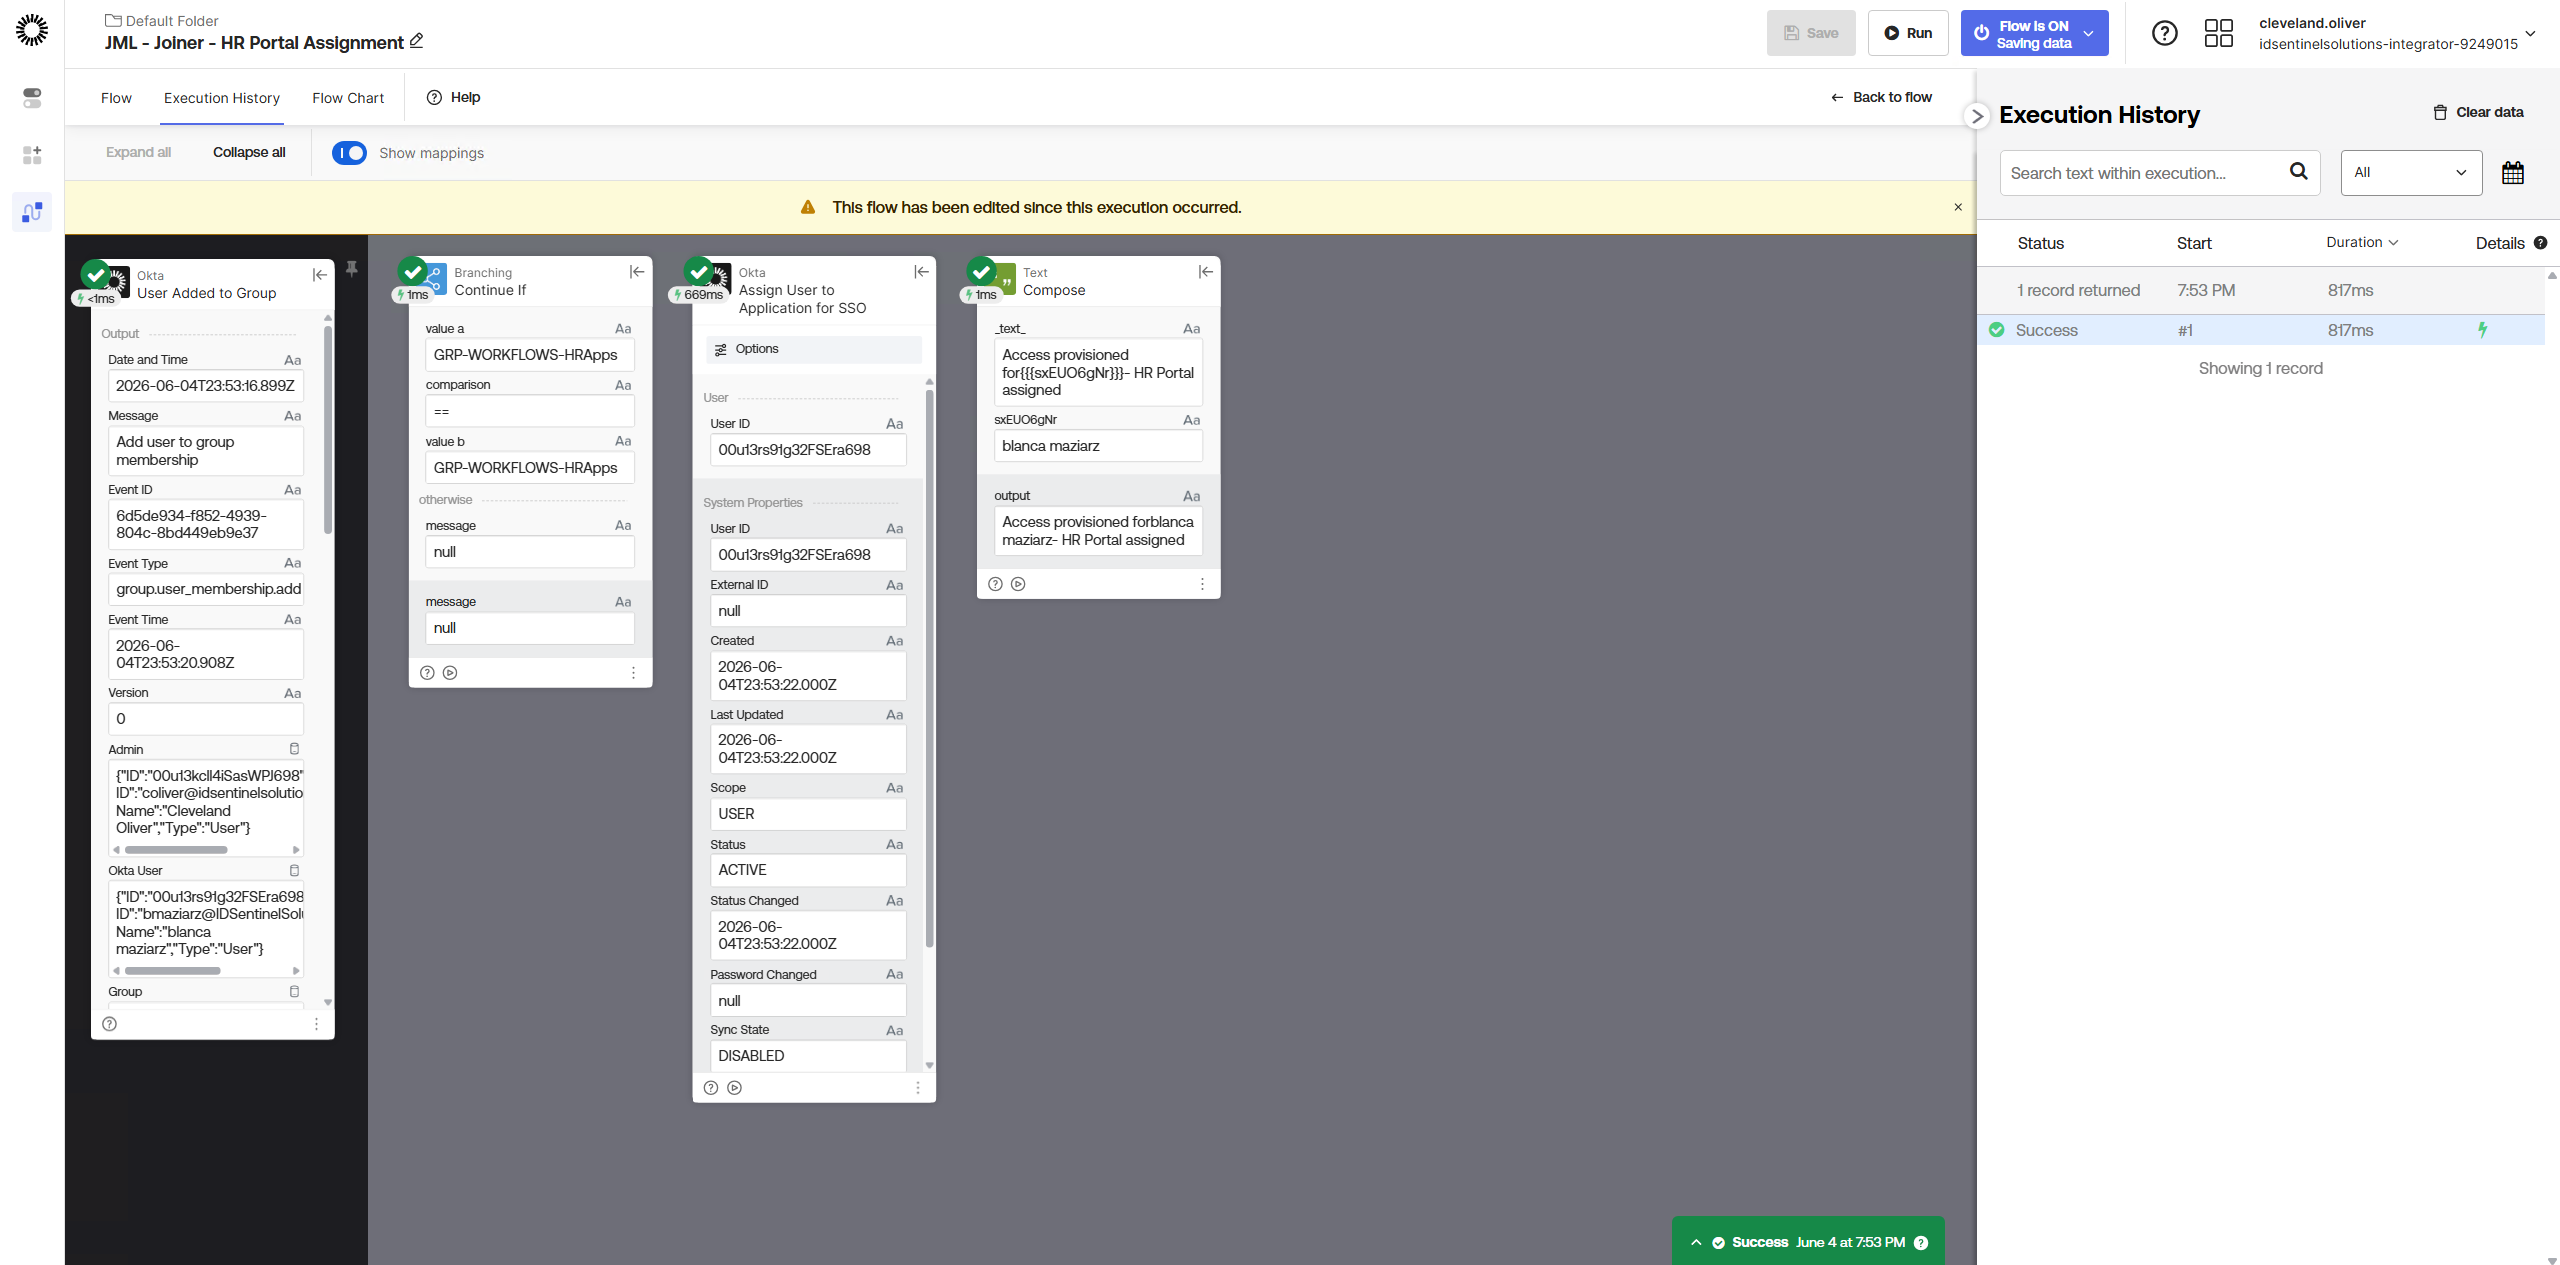Click the Showing 1 record text
The height and width of the screenshot is (1265, 2560).
2260,368
